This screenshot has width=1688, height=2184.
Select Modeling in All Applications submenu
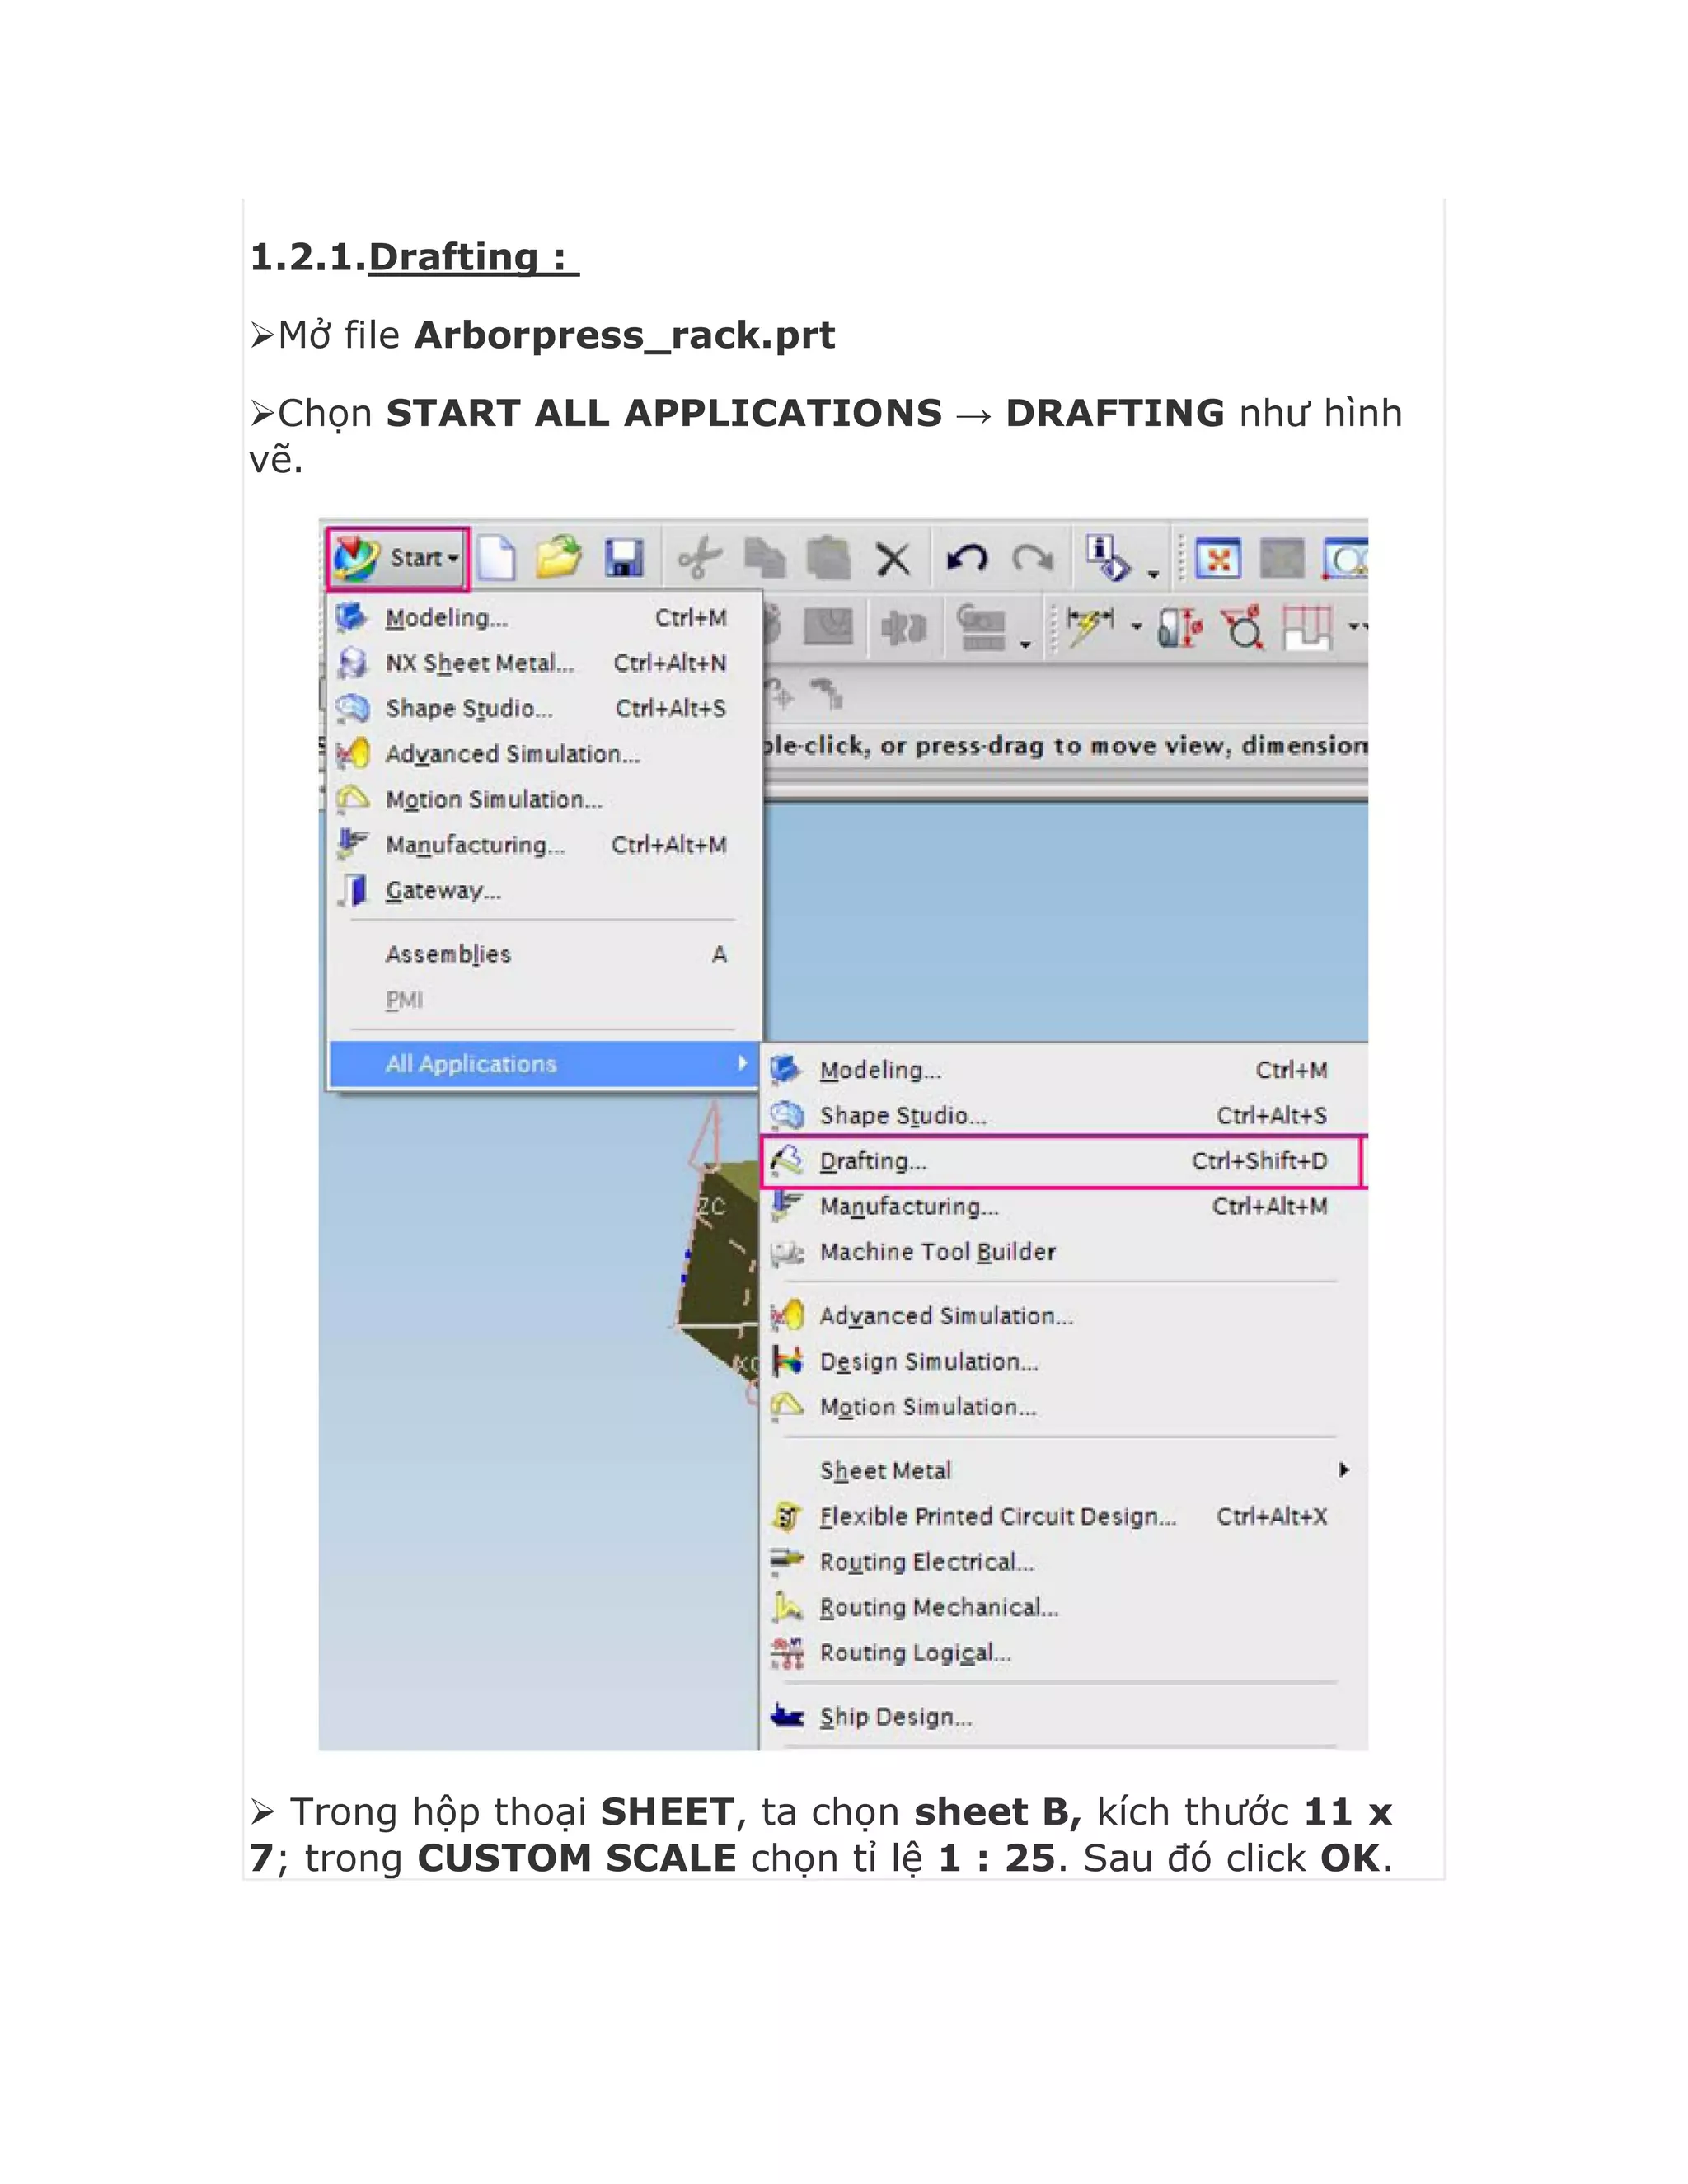(1063, 1070)
